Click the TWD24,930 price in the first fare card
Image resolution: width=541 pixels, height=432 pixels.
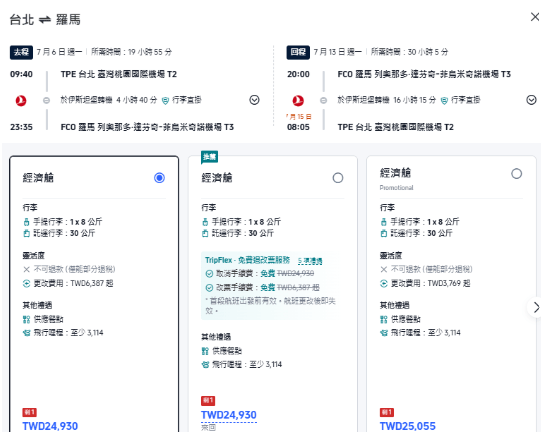pos(50,426)
